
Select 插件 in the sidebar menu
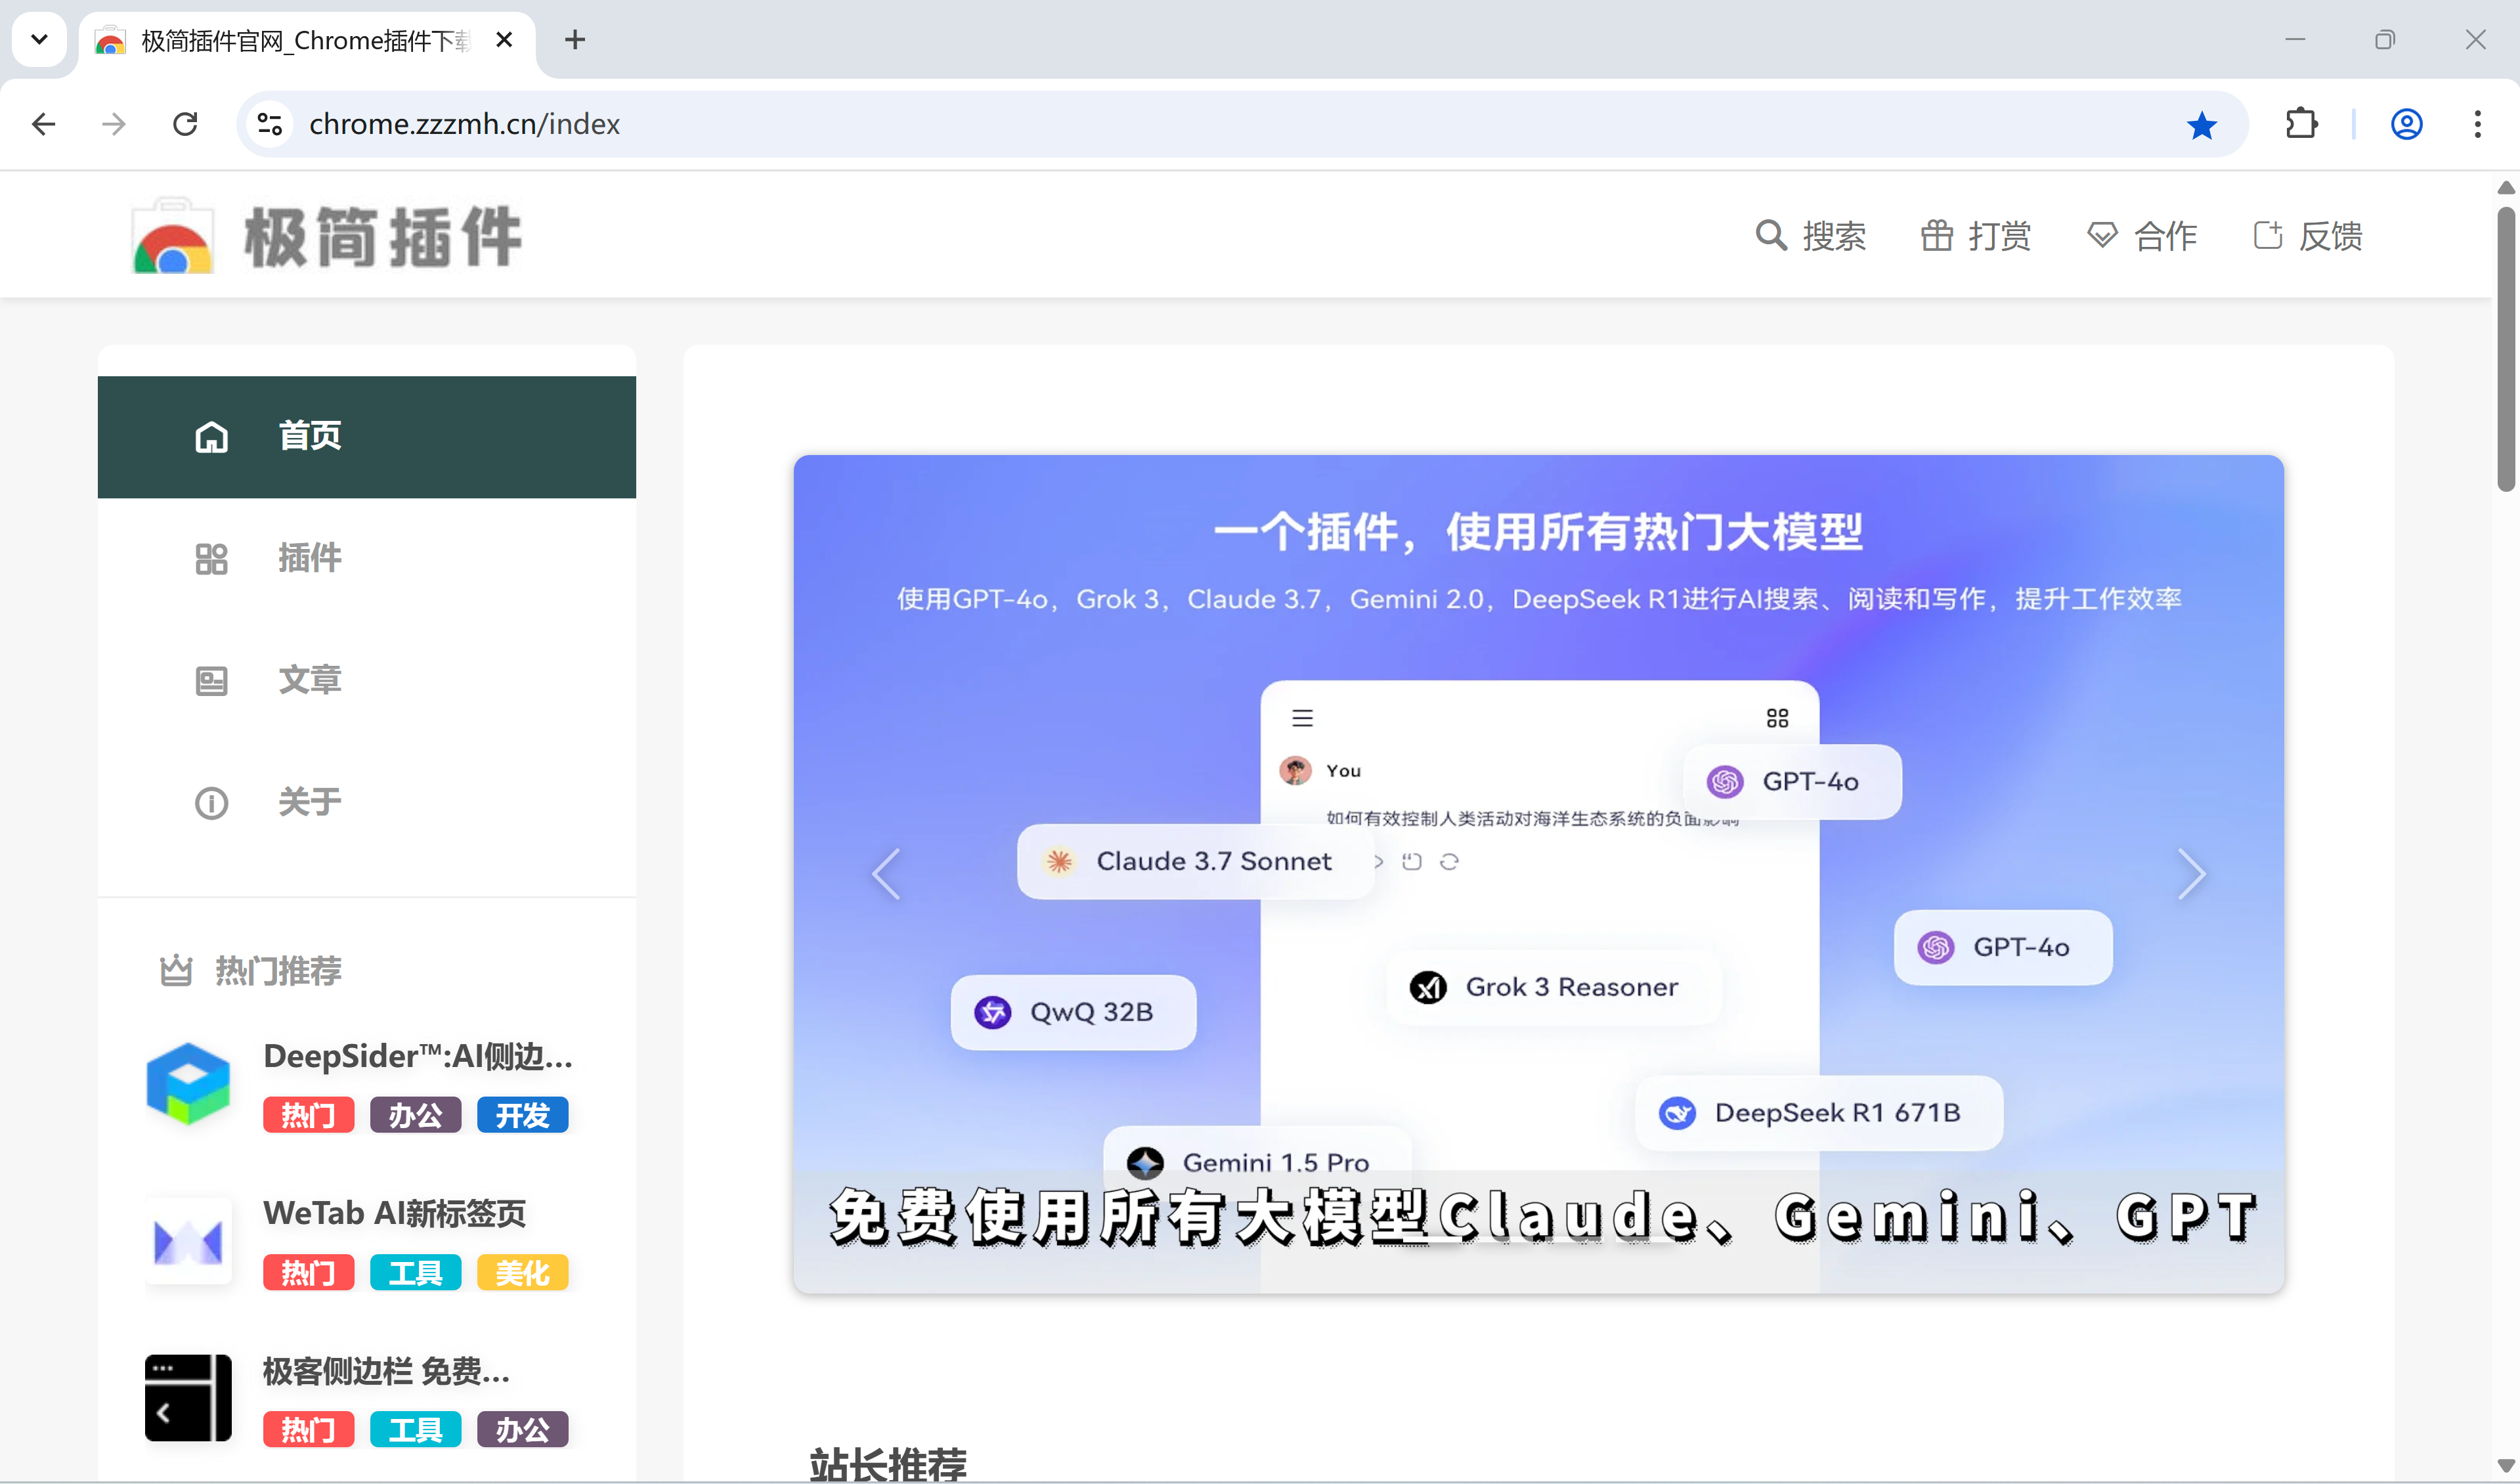coord(309,558)
